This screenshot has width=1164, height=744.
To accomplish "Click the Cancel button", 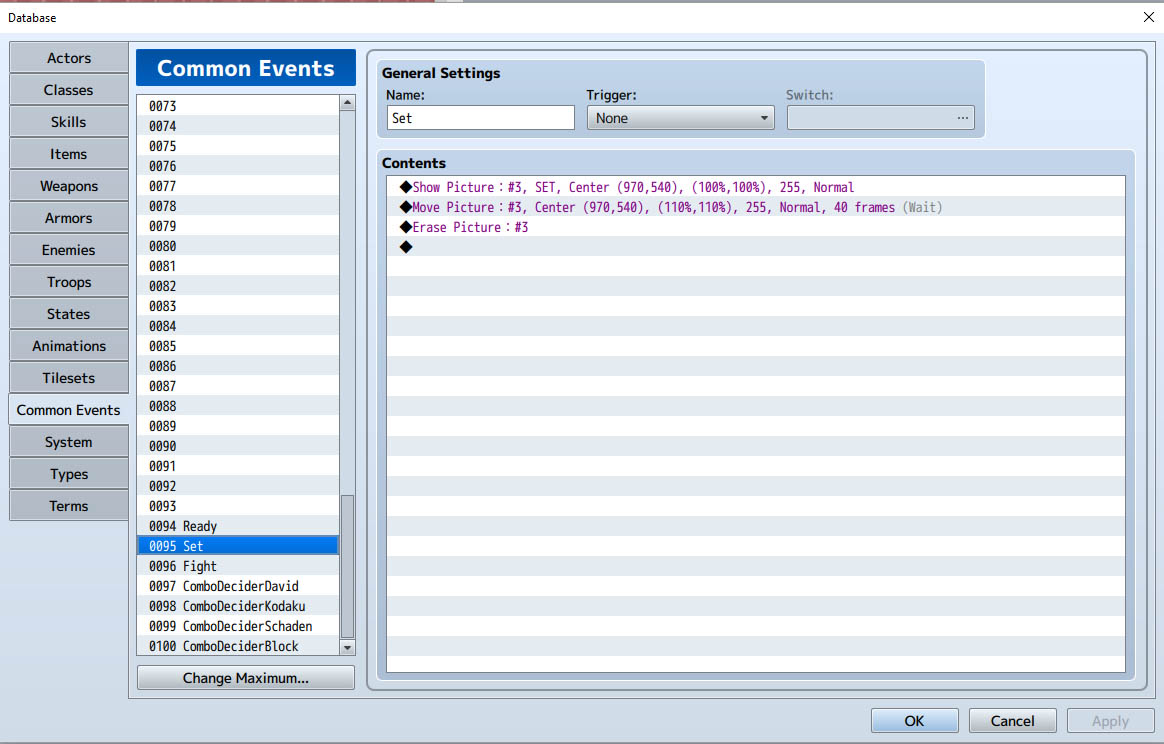I will pyautogui.click(x=1012, y=720).
